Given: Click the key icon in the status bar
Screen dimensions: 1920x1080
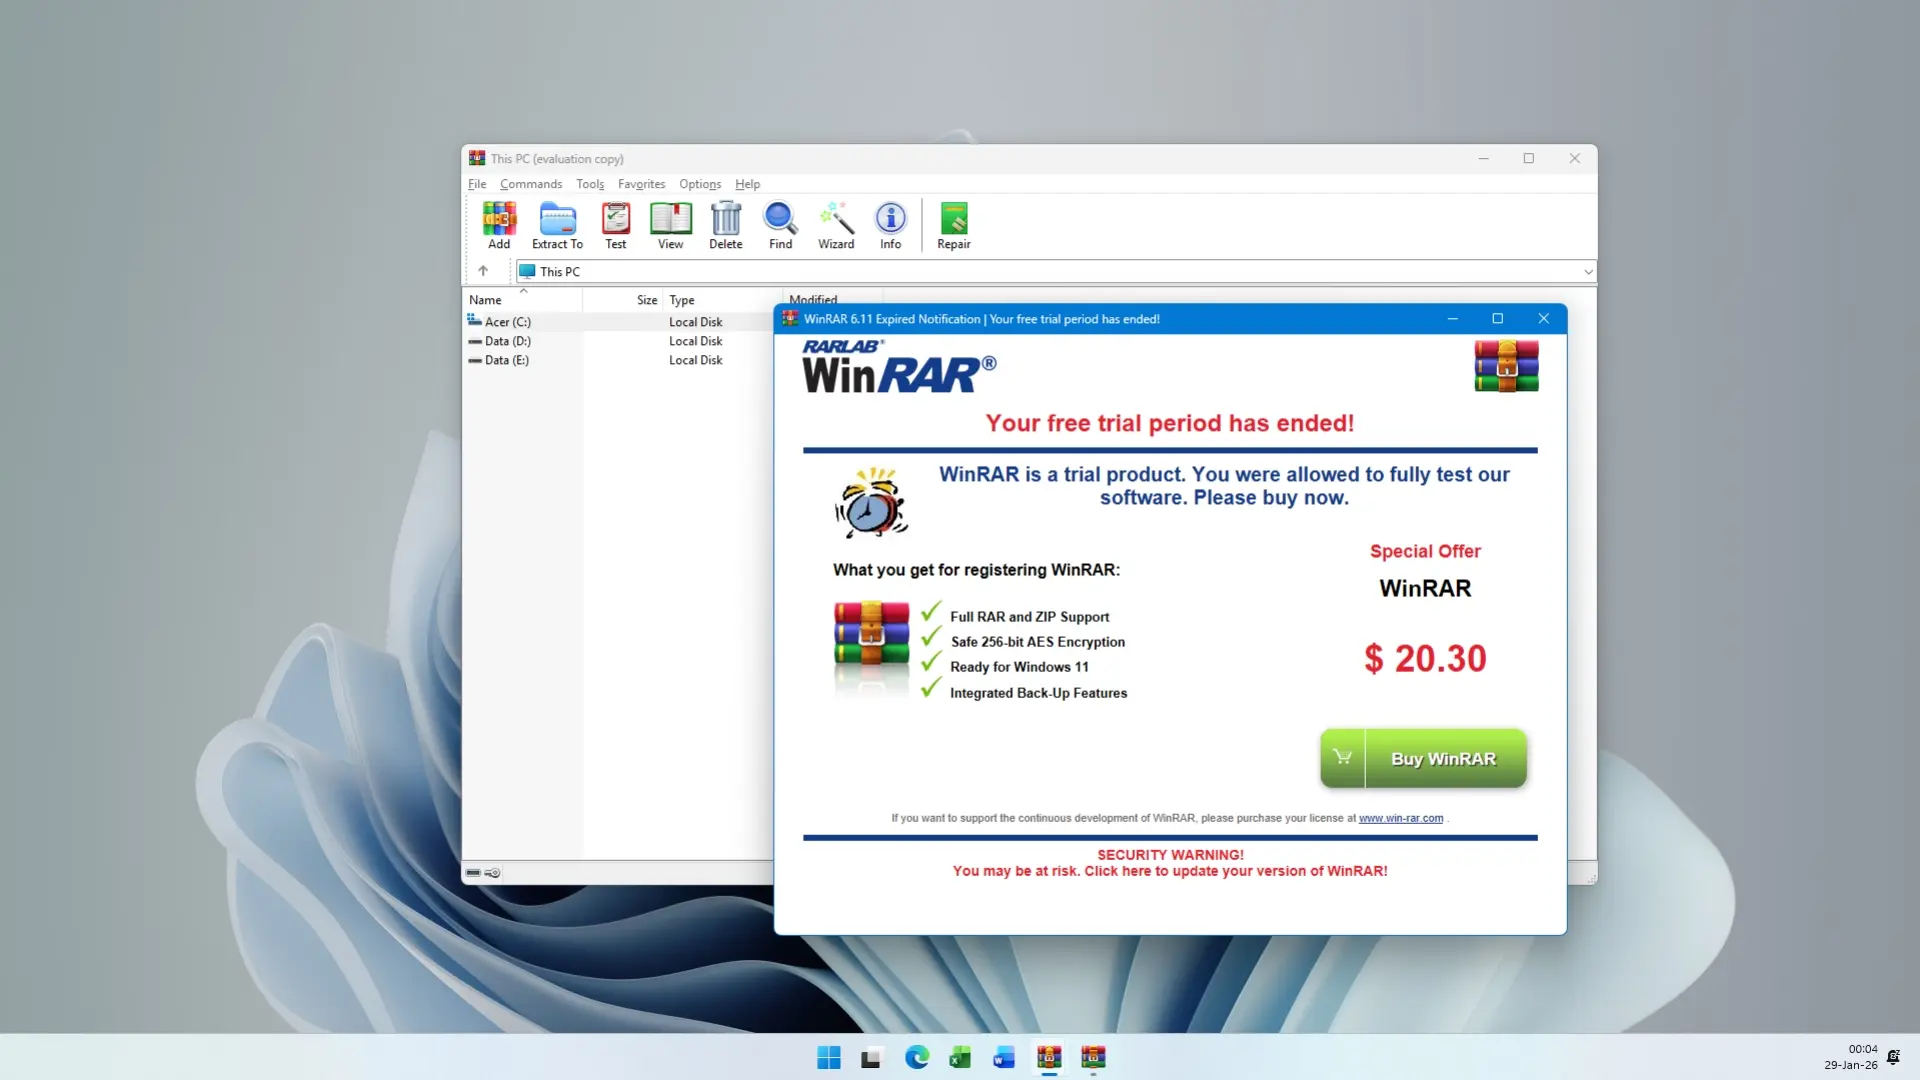Looking at the screenshot, I should (492, 872).
